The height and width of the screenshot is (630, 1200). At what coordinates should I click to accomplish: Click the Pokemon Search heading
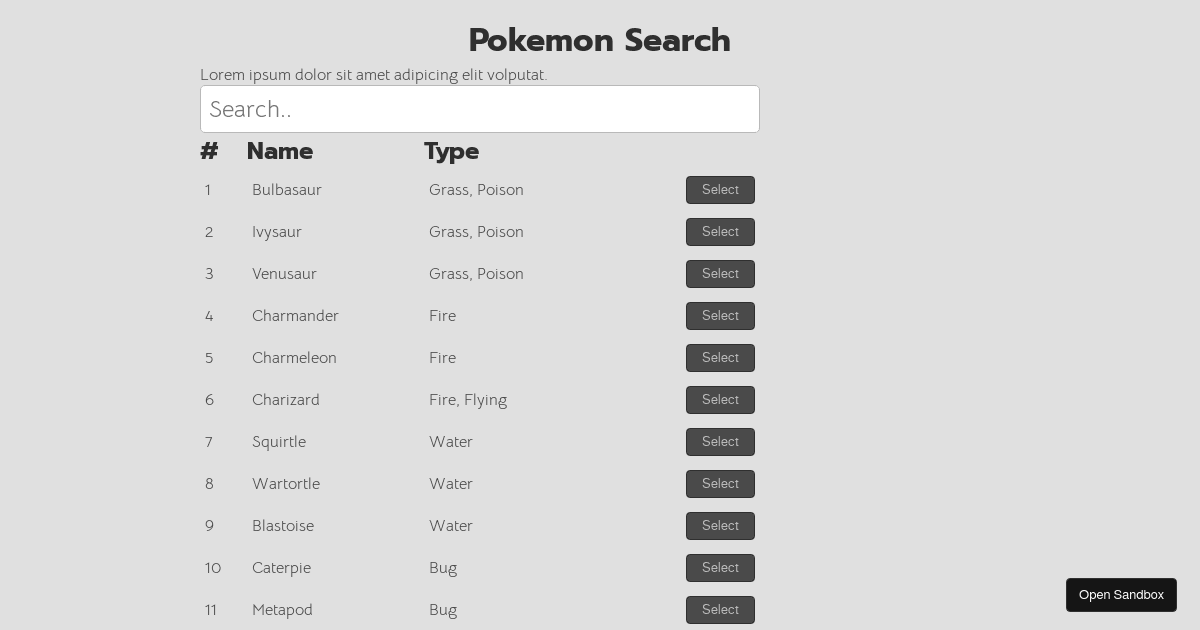coord(599,40)
